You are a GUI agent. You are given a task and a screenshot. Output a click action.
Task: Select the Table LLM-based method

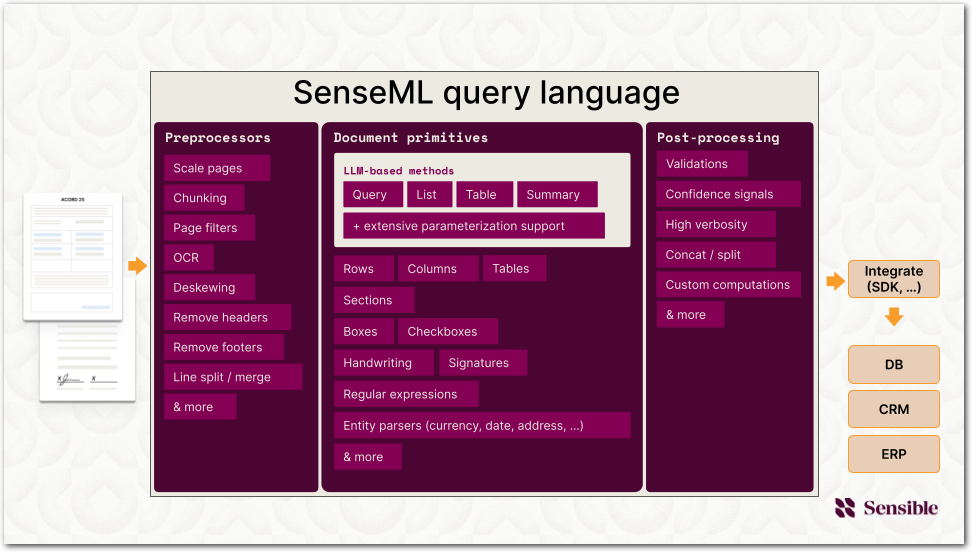pyautogui.click(x=485, y=194)
